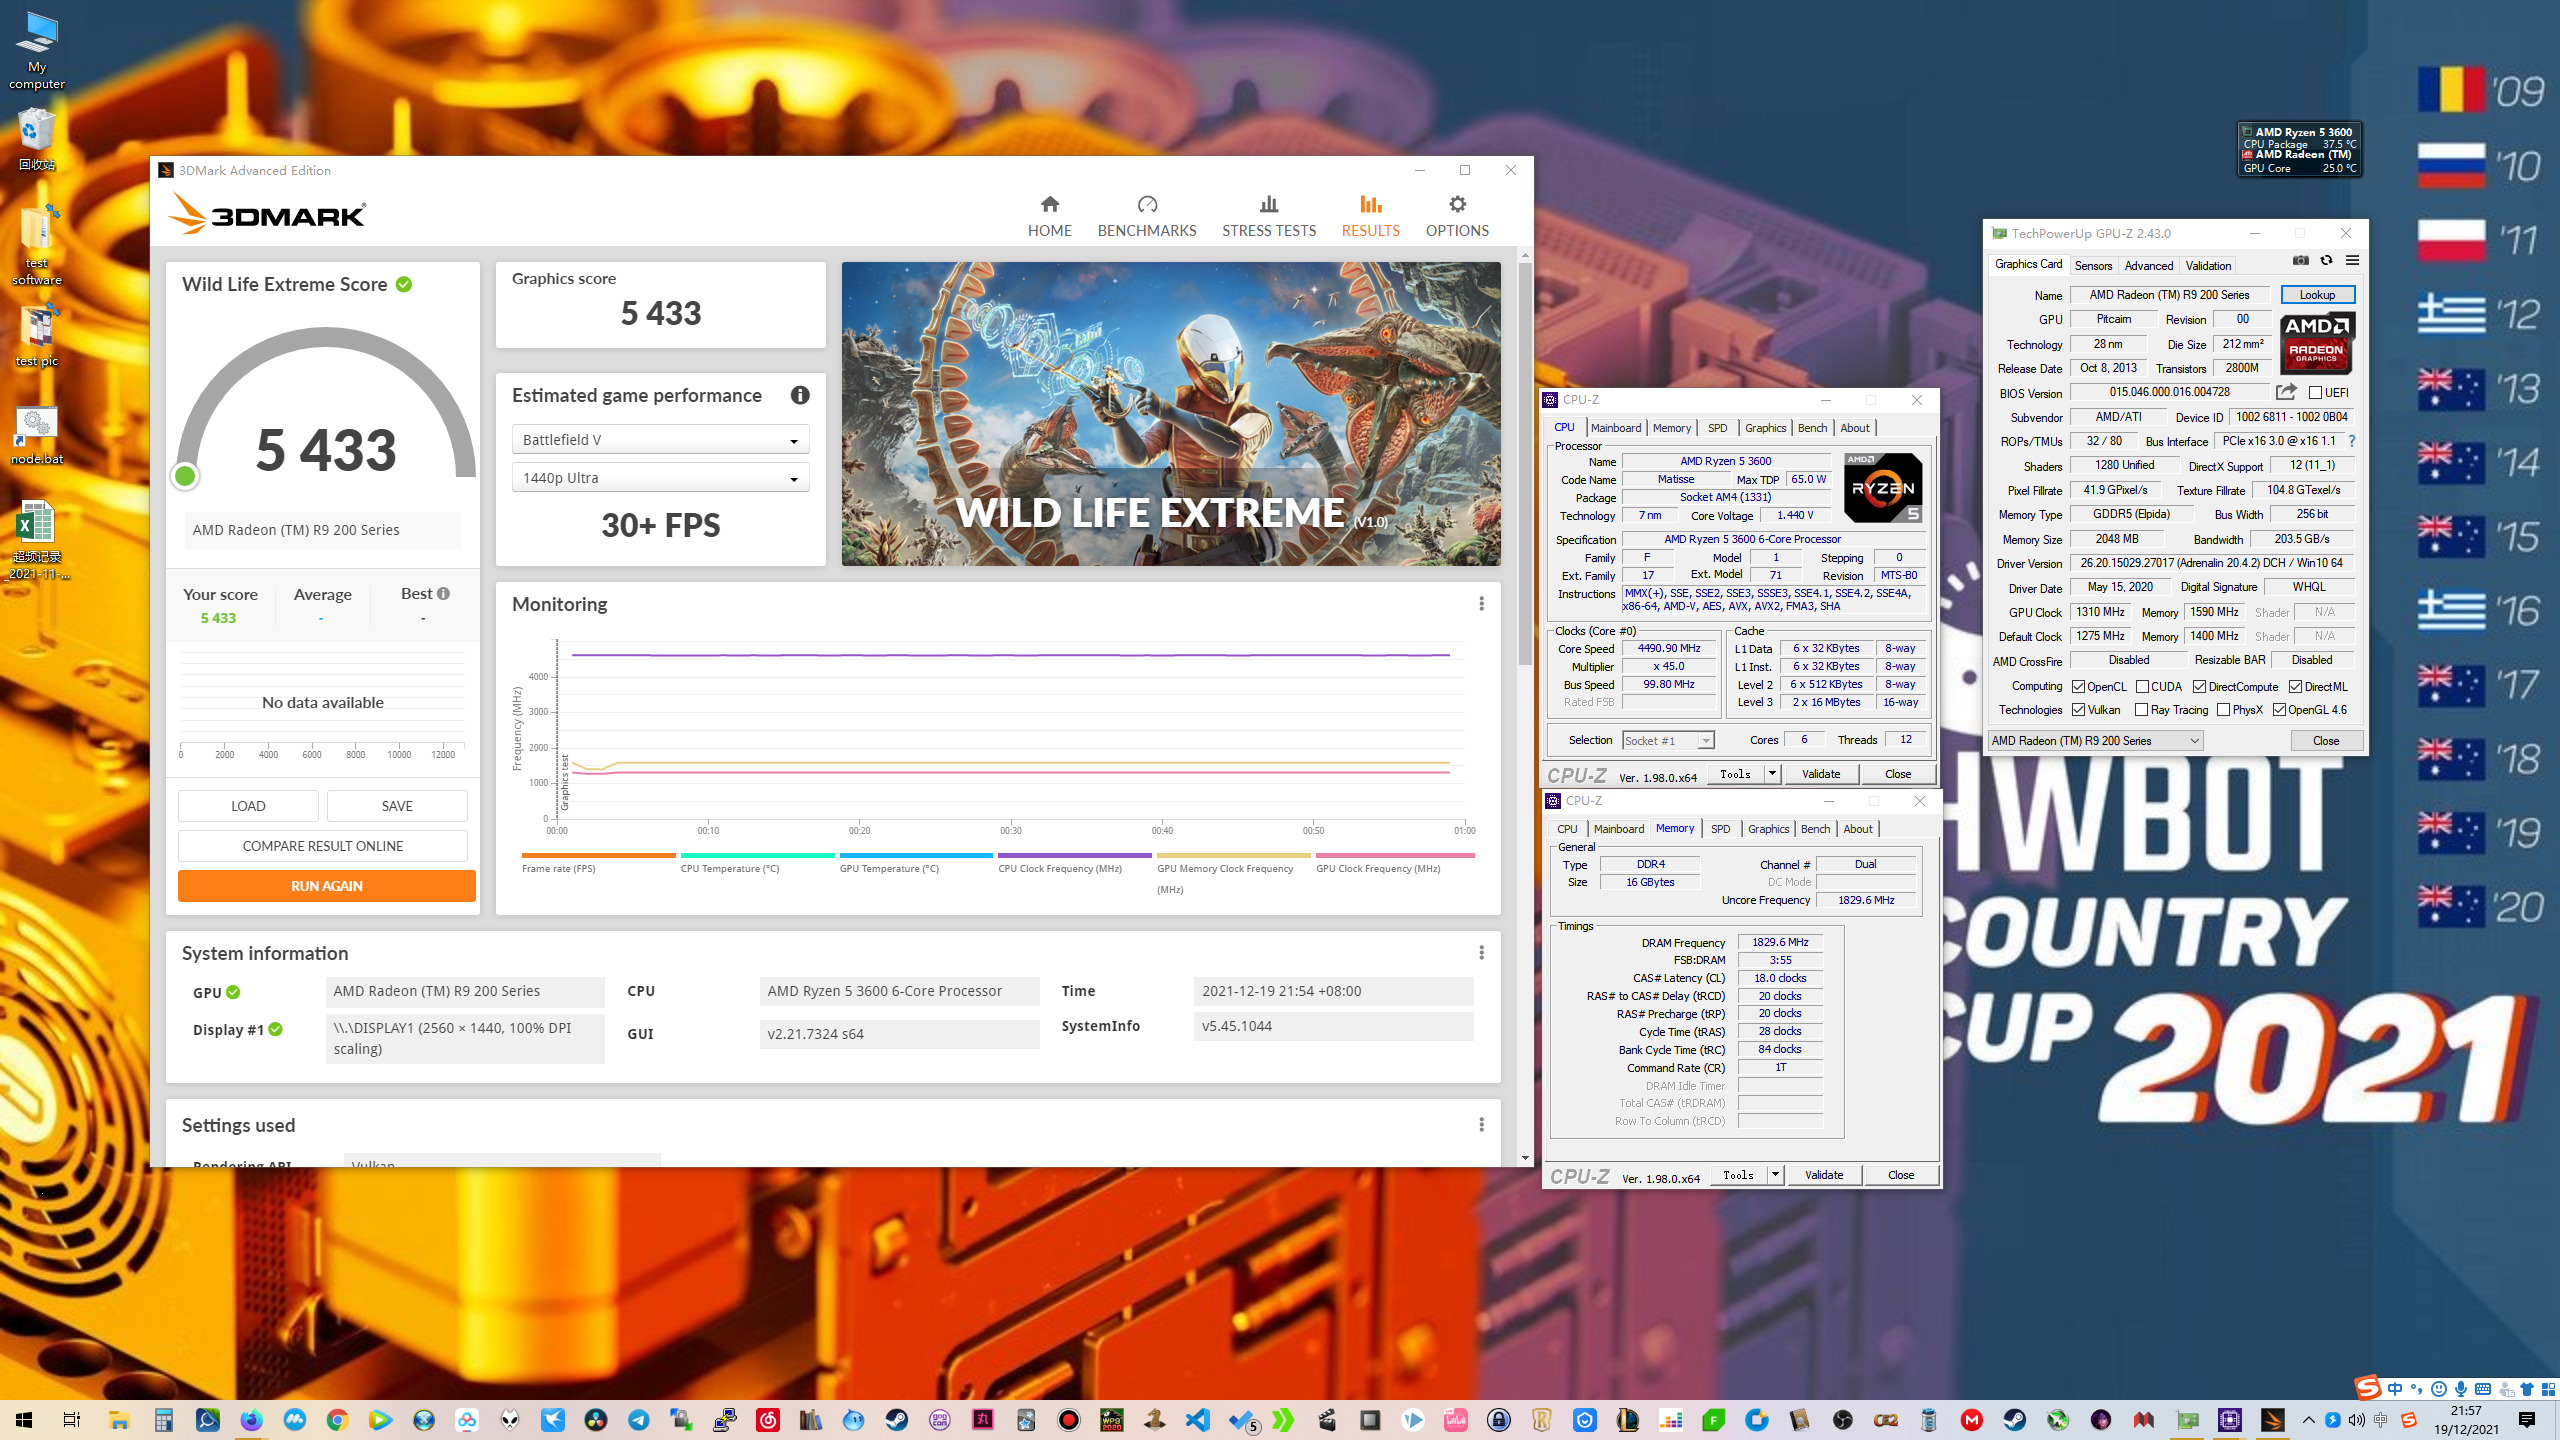The image size is (2560, 1440).
Task: Open the Tools dropdown arrow in lower CPU-Z window
Action: point(1775,1174)
